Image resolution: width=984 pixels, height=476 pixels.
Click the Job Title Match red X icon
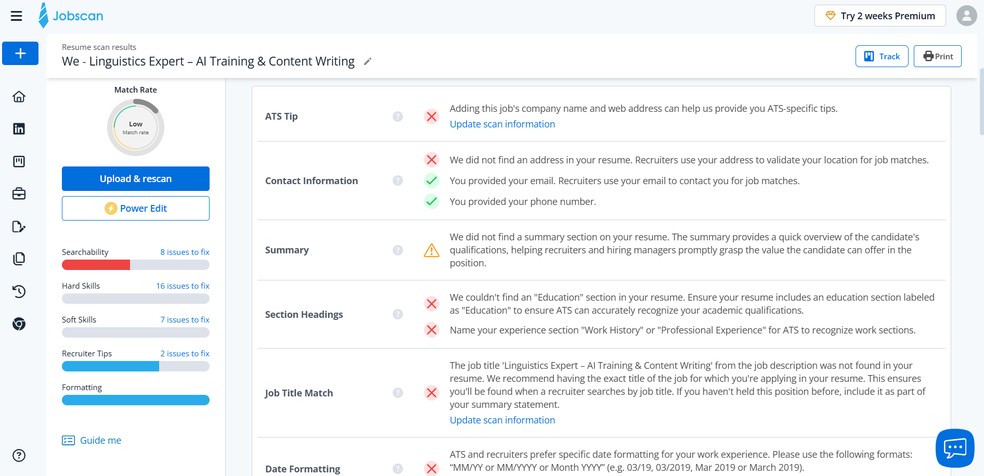click(x=431, y=393)
